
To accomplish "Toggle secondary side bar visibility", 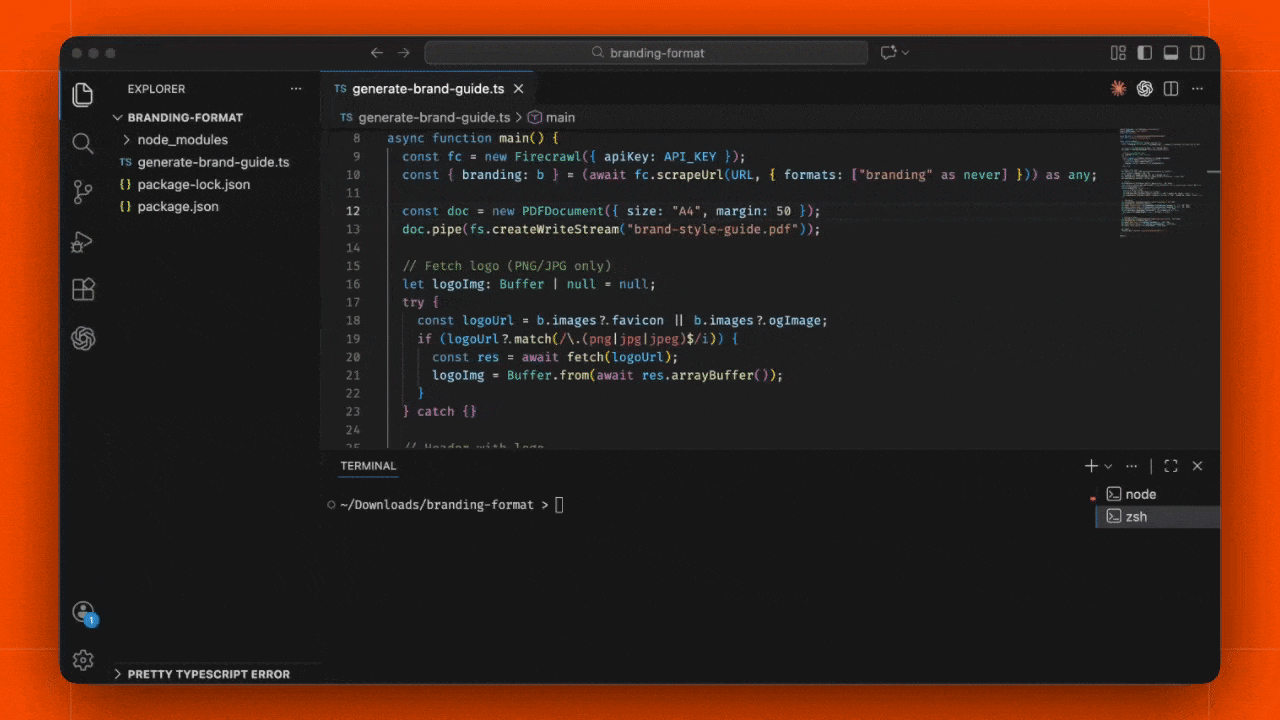I will coord(1197,53).
